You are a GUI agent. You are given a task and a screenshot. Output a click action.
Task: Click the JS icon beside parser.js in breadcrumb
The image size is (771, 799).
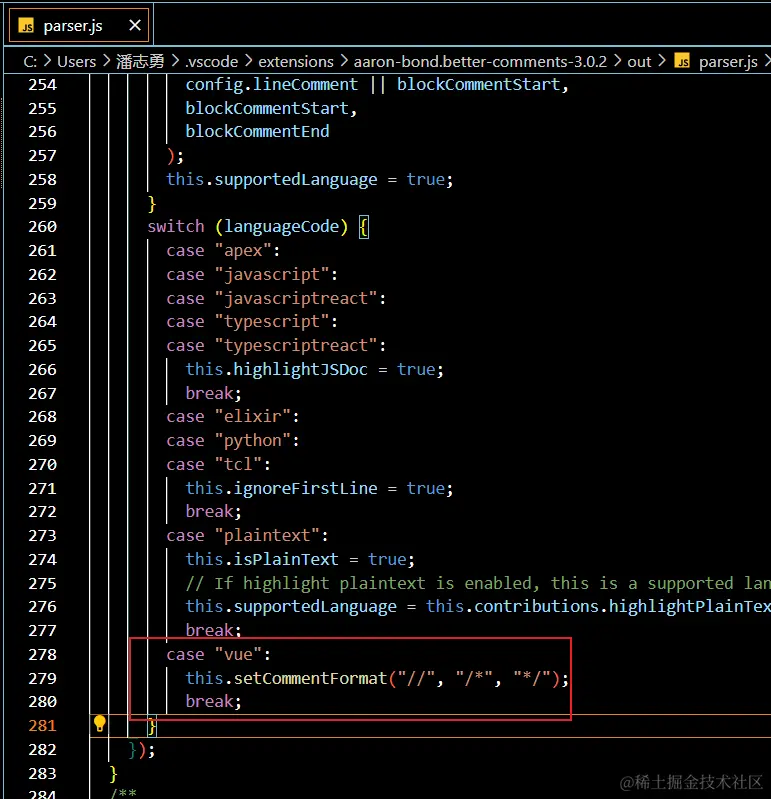[682, 61]
